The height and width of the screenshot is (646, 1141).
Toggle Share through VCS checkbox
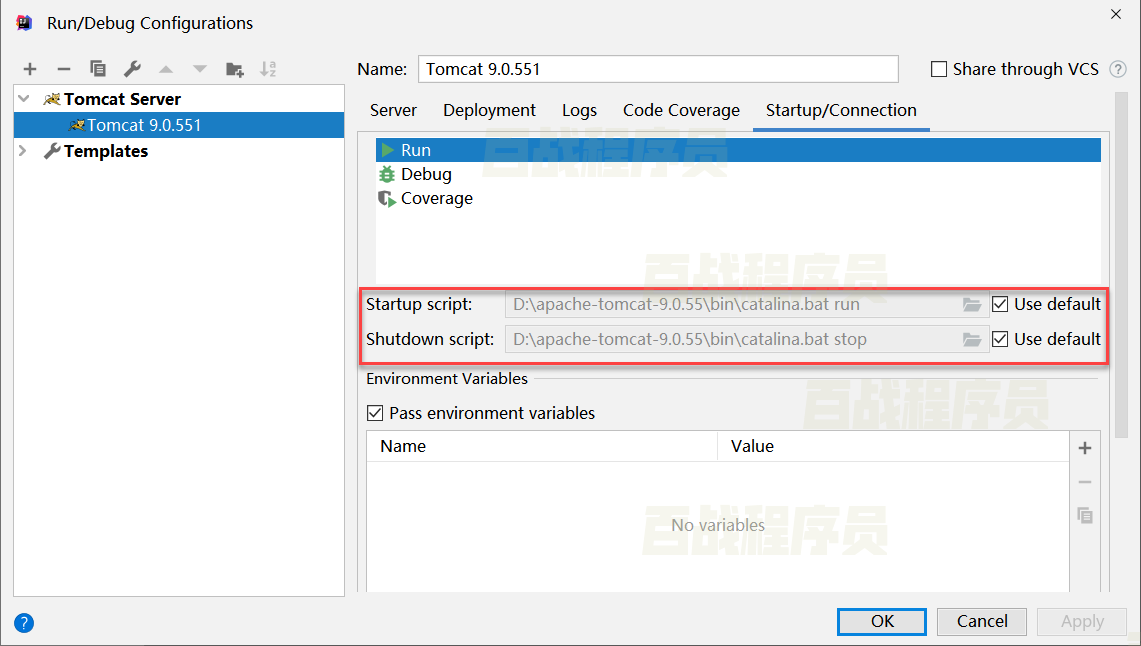(x=939, y=69)
